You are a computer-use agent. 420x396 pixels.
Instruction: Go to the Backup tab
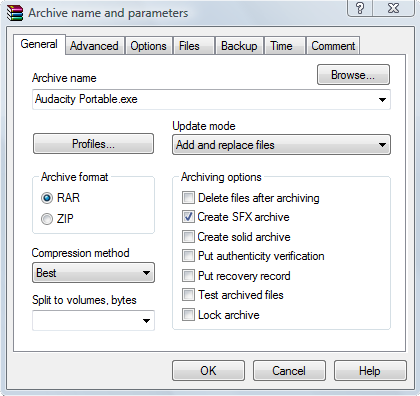click(239, 46)
